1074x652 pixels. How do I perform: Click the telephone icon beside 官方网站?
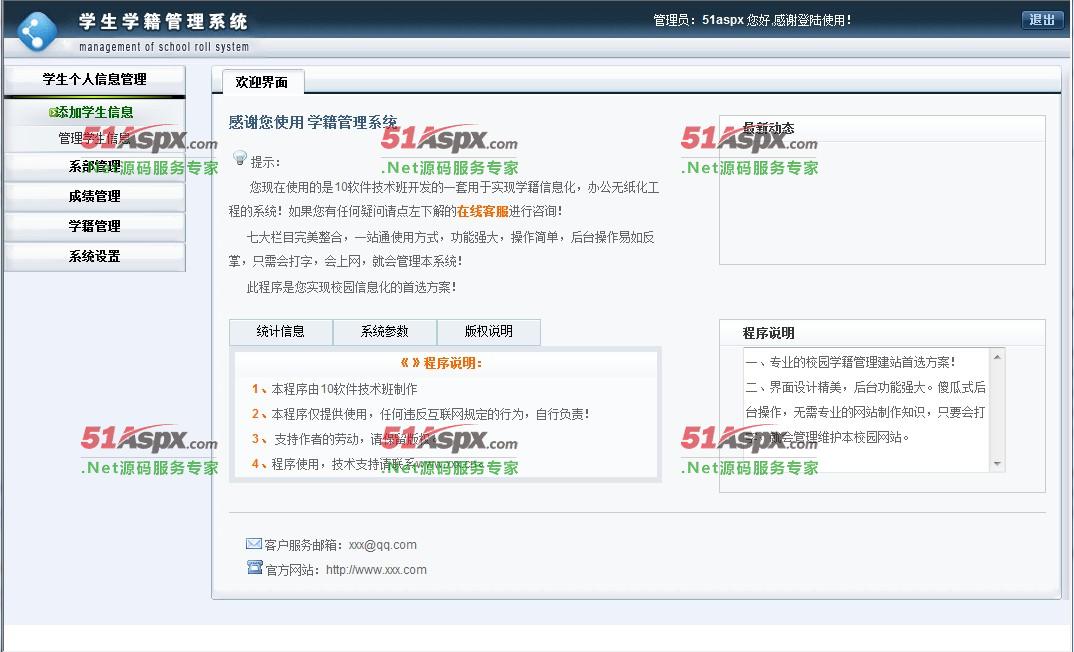pyautogui.click(x=255, y=567)
